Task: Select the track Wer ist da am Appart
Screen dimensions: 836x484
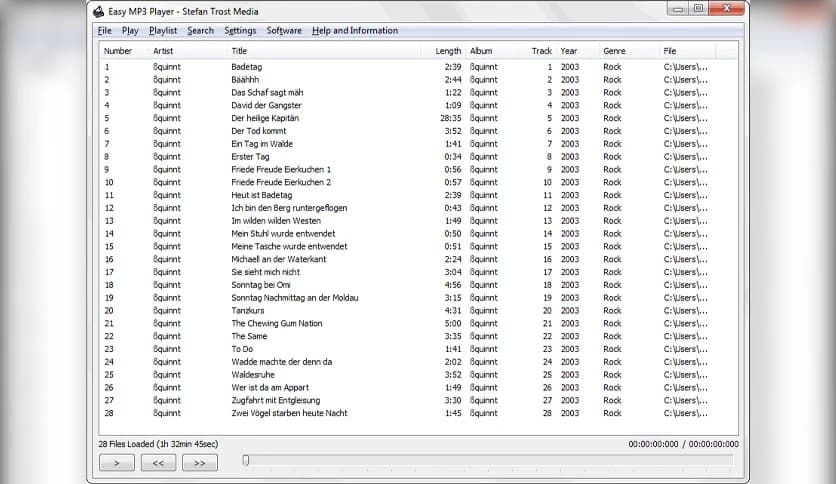Action: click(x=270, y=388)
